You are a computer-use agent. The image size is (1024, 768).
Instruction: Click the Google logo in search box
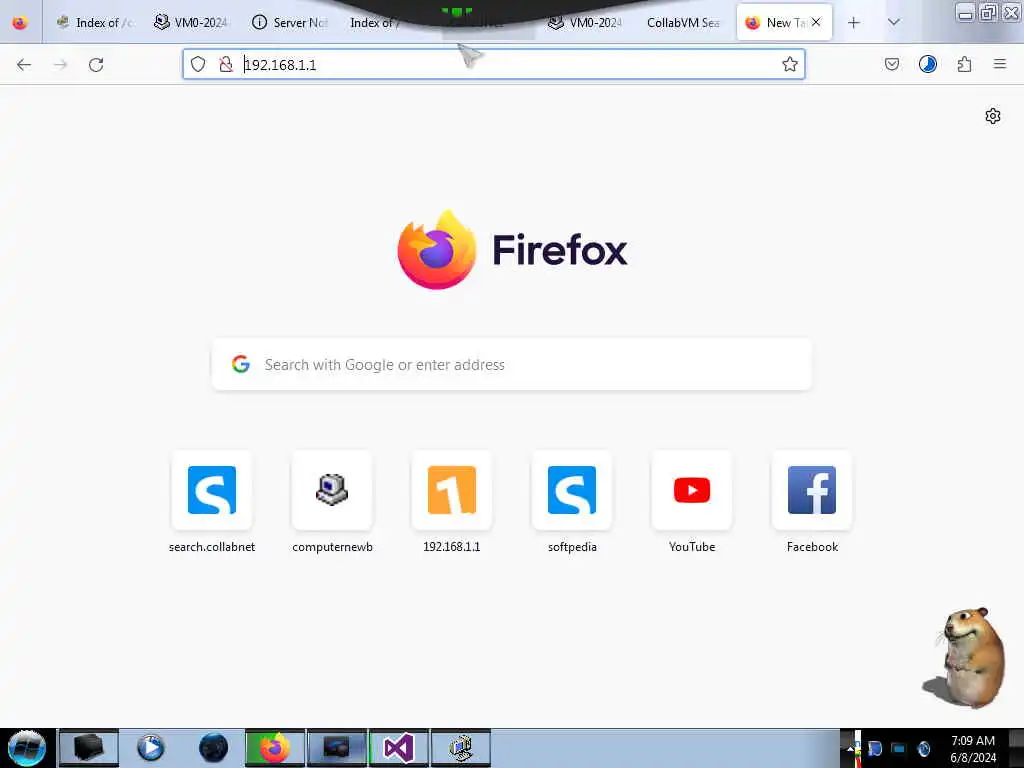tap(240, 364)
